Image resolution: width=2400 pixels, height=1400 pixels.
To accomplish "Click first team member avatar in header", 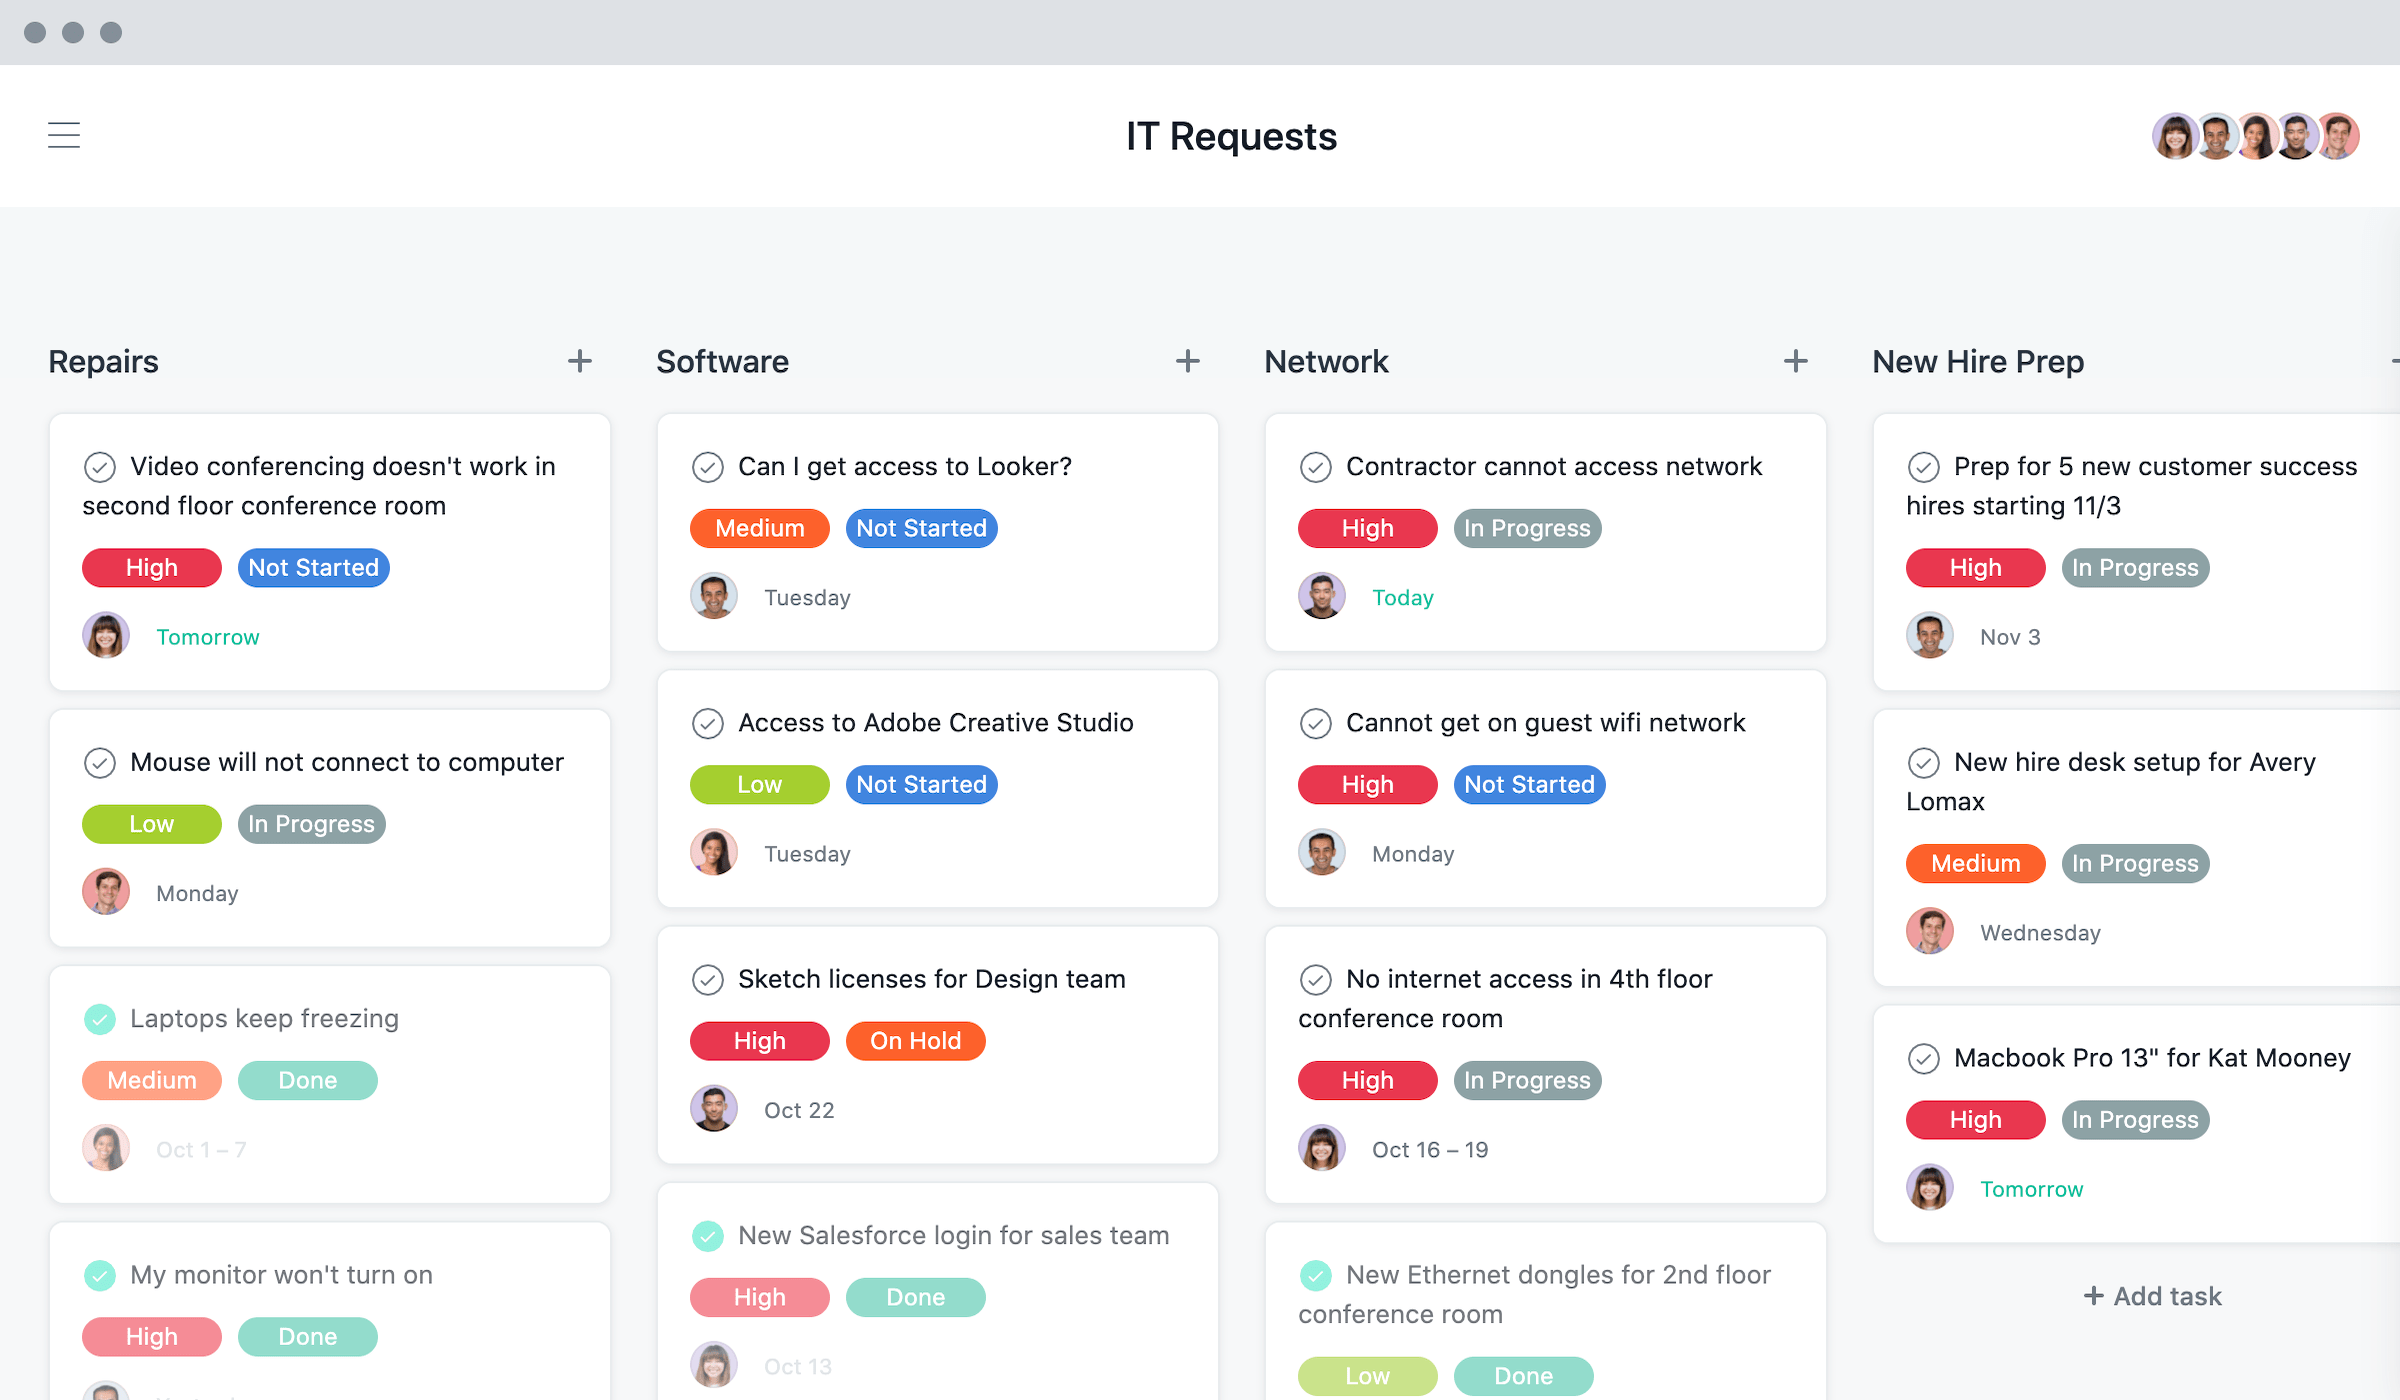I will (x=2174, y=136).
